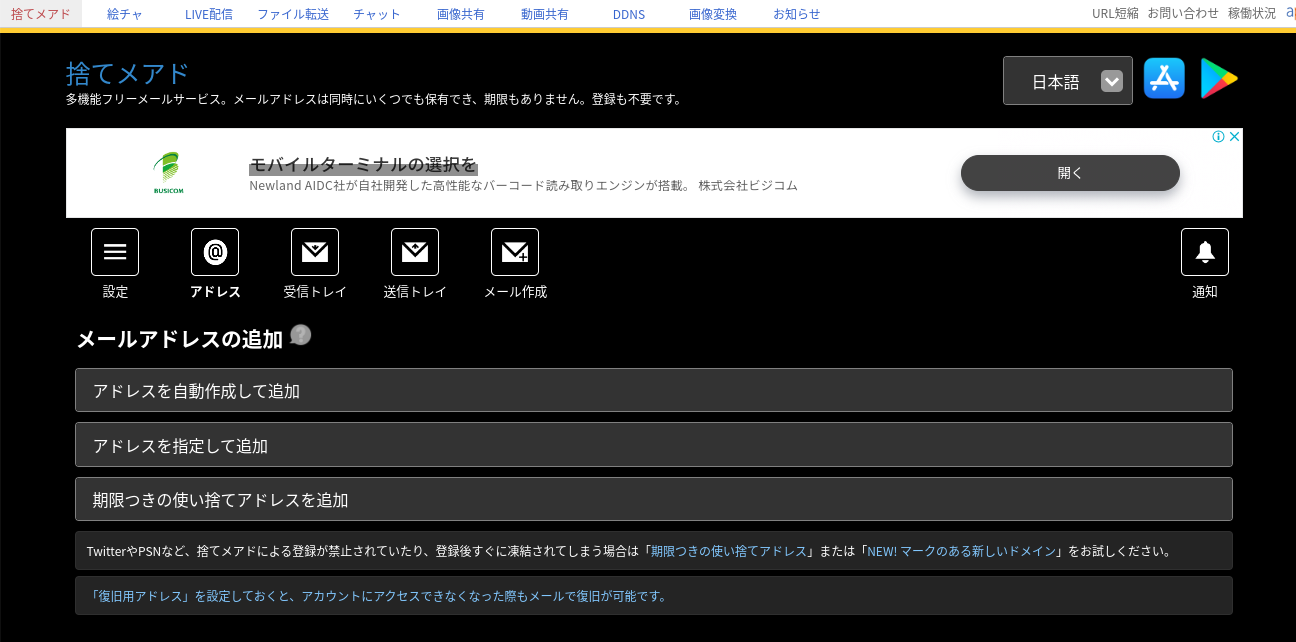Expand アドレスを自動作成して追加 section
The image size is (1296, 642).
tap(654, 390)
